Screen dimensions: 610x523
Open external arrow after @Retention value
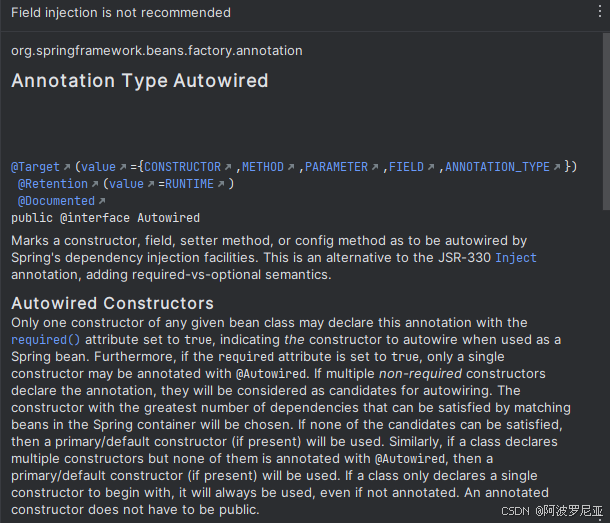click(151, 184)
